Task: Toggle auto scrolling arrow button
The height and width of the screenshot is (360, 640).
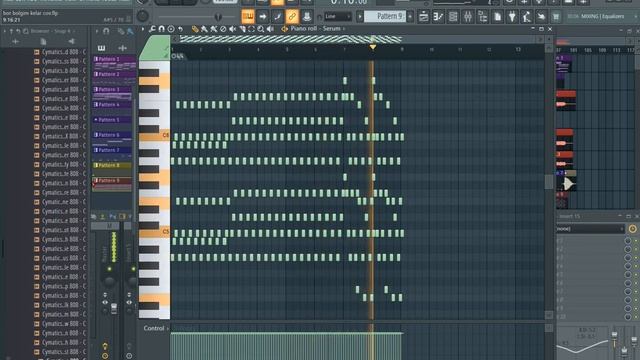Action: coord(262,16)
